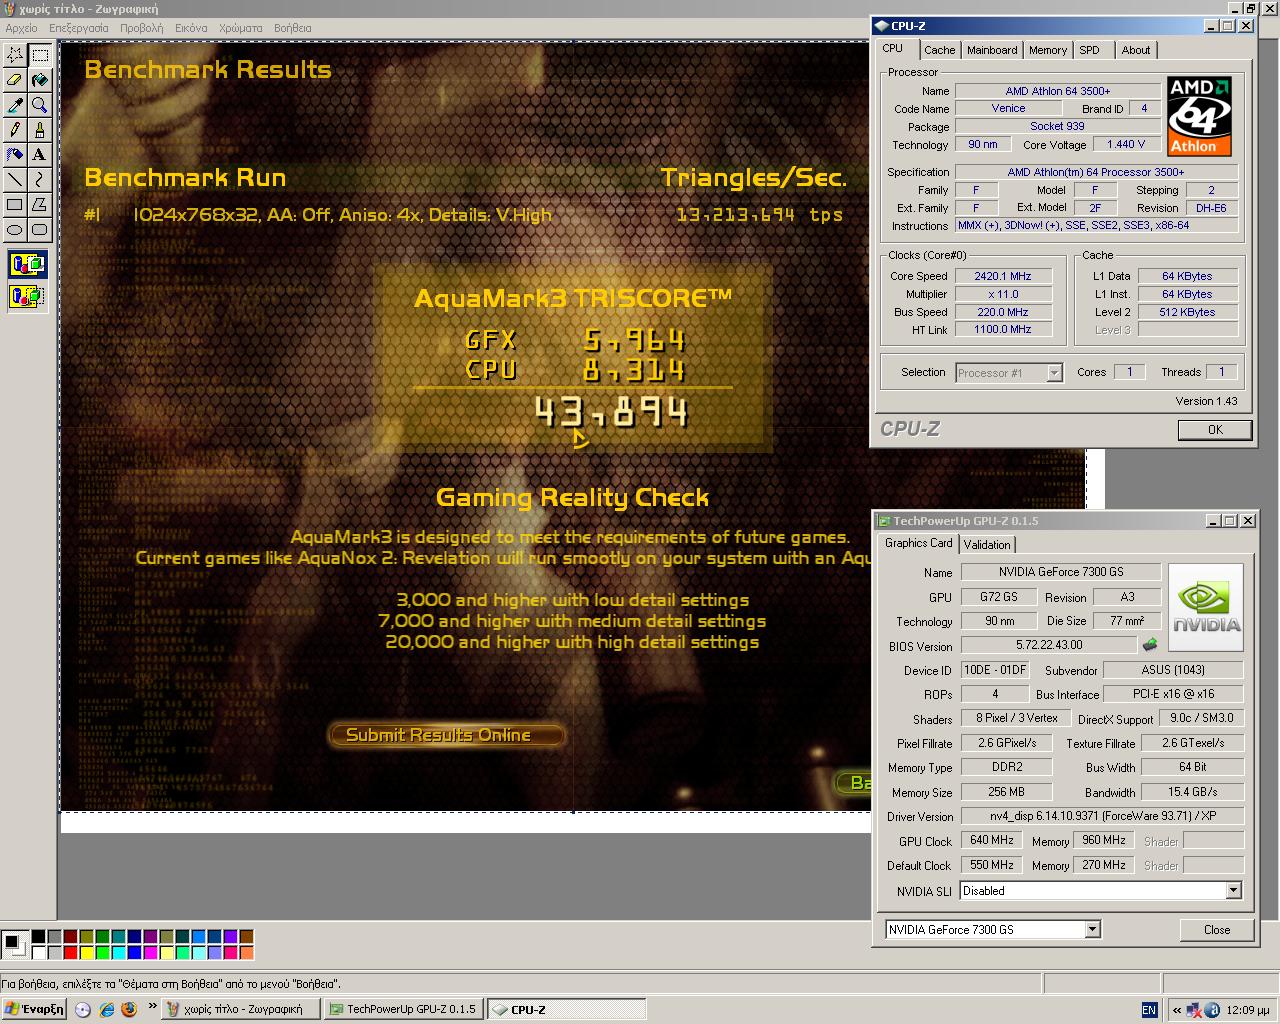Pick the Pencil tool in Paint
This screenshot has height=1024, width=1280.
click(15, 130)
